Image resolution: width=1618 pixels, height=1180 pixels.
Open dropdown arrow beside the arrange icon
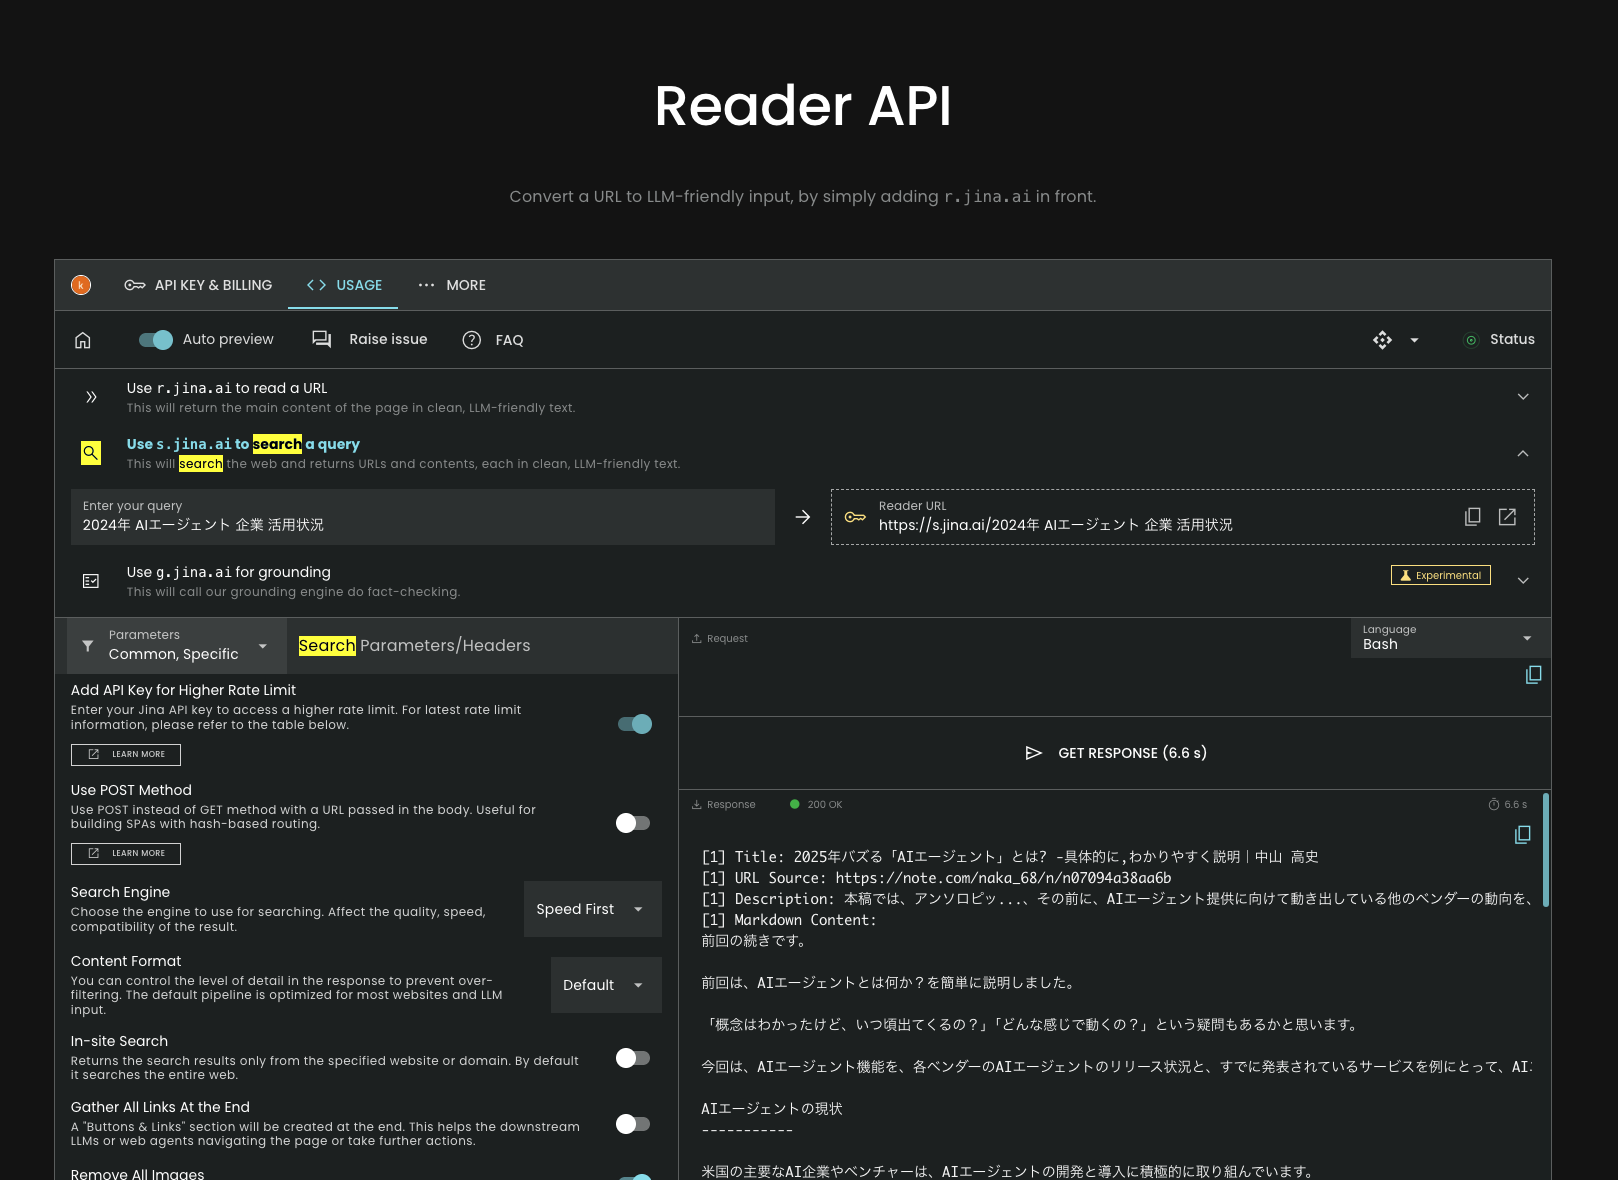pos(1414,340)
